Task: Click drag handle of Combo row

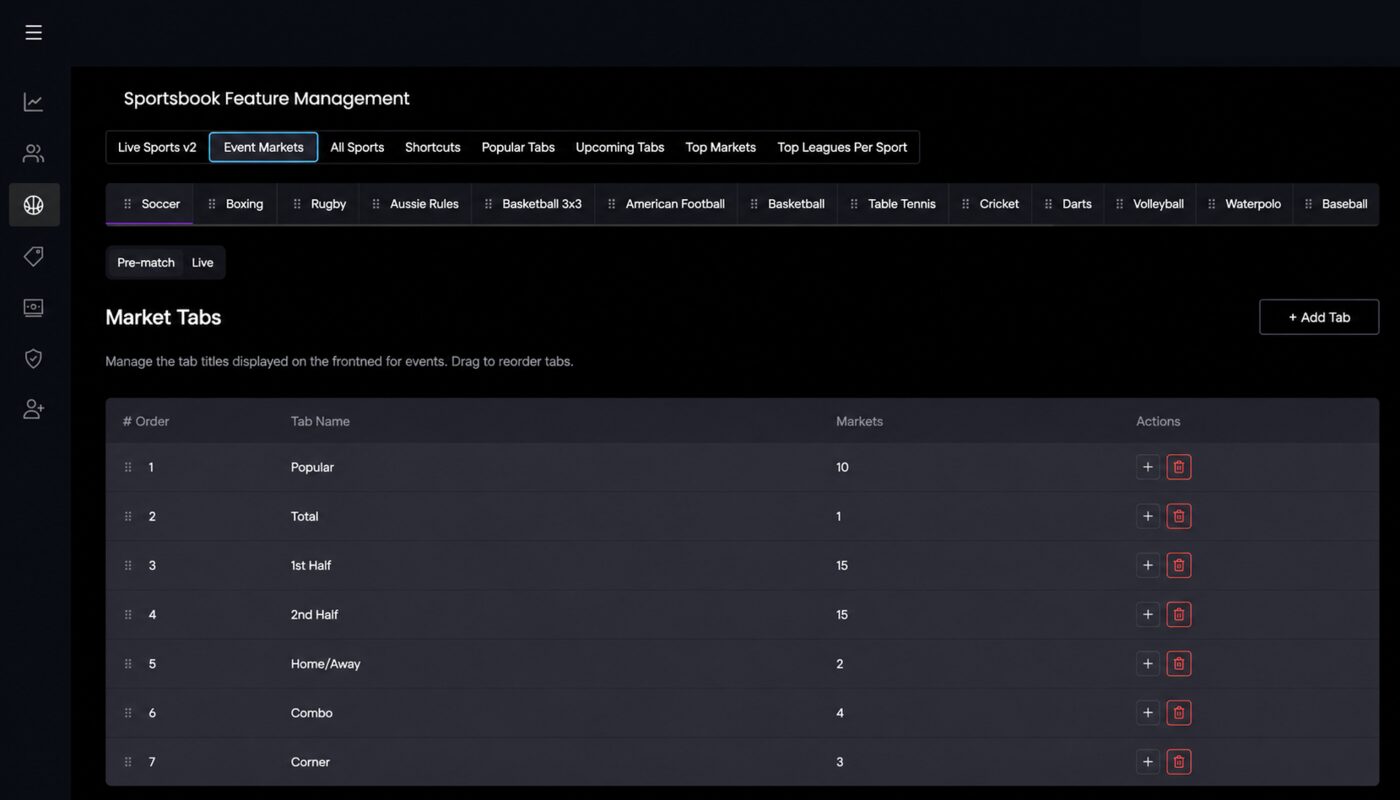Action: pos(128,713)
